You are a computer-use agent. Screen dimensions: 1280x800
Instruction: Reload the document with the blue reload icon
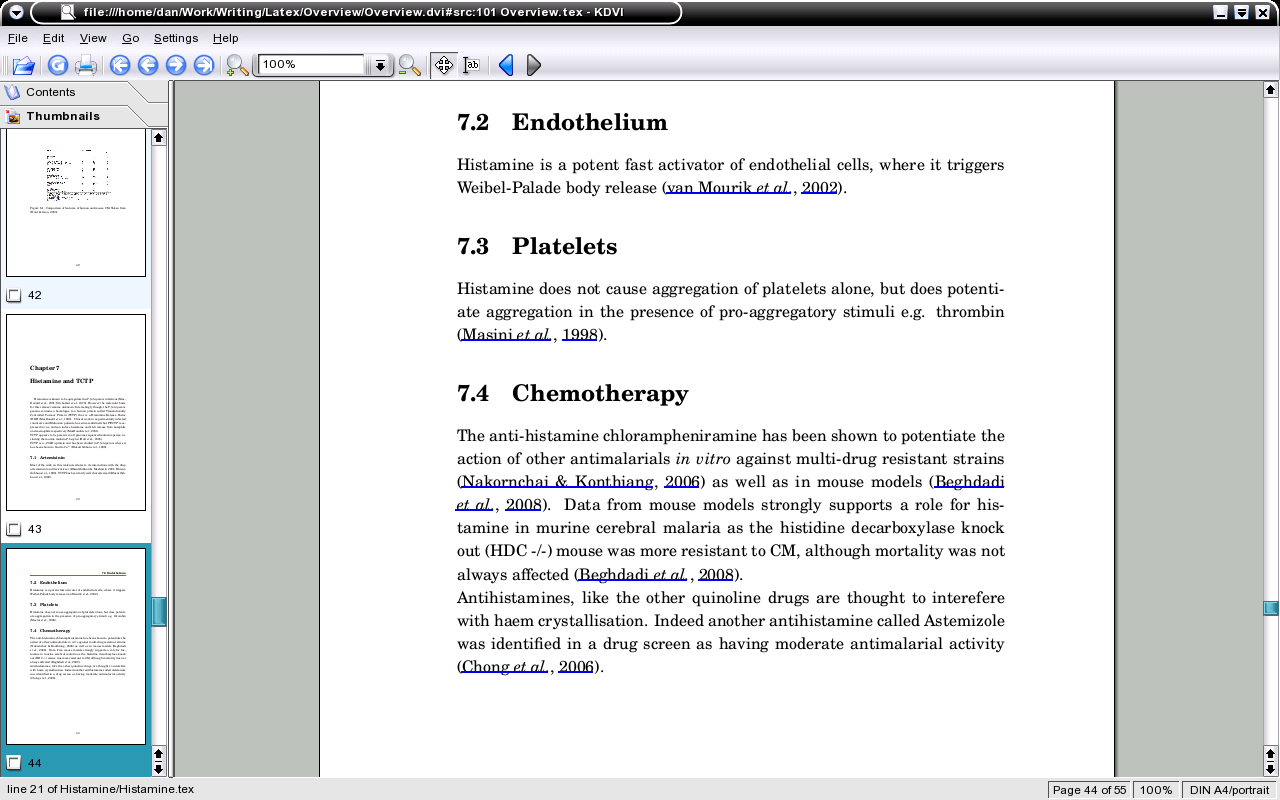[x=58, y=66]
